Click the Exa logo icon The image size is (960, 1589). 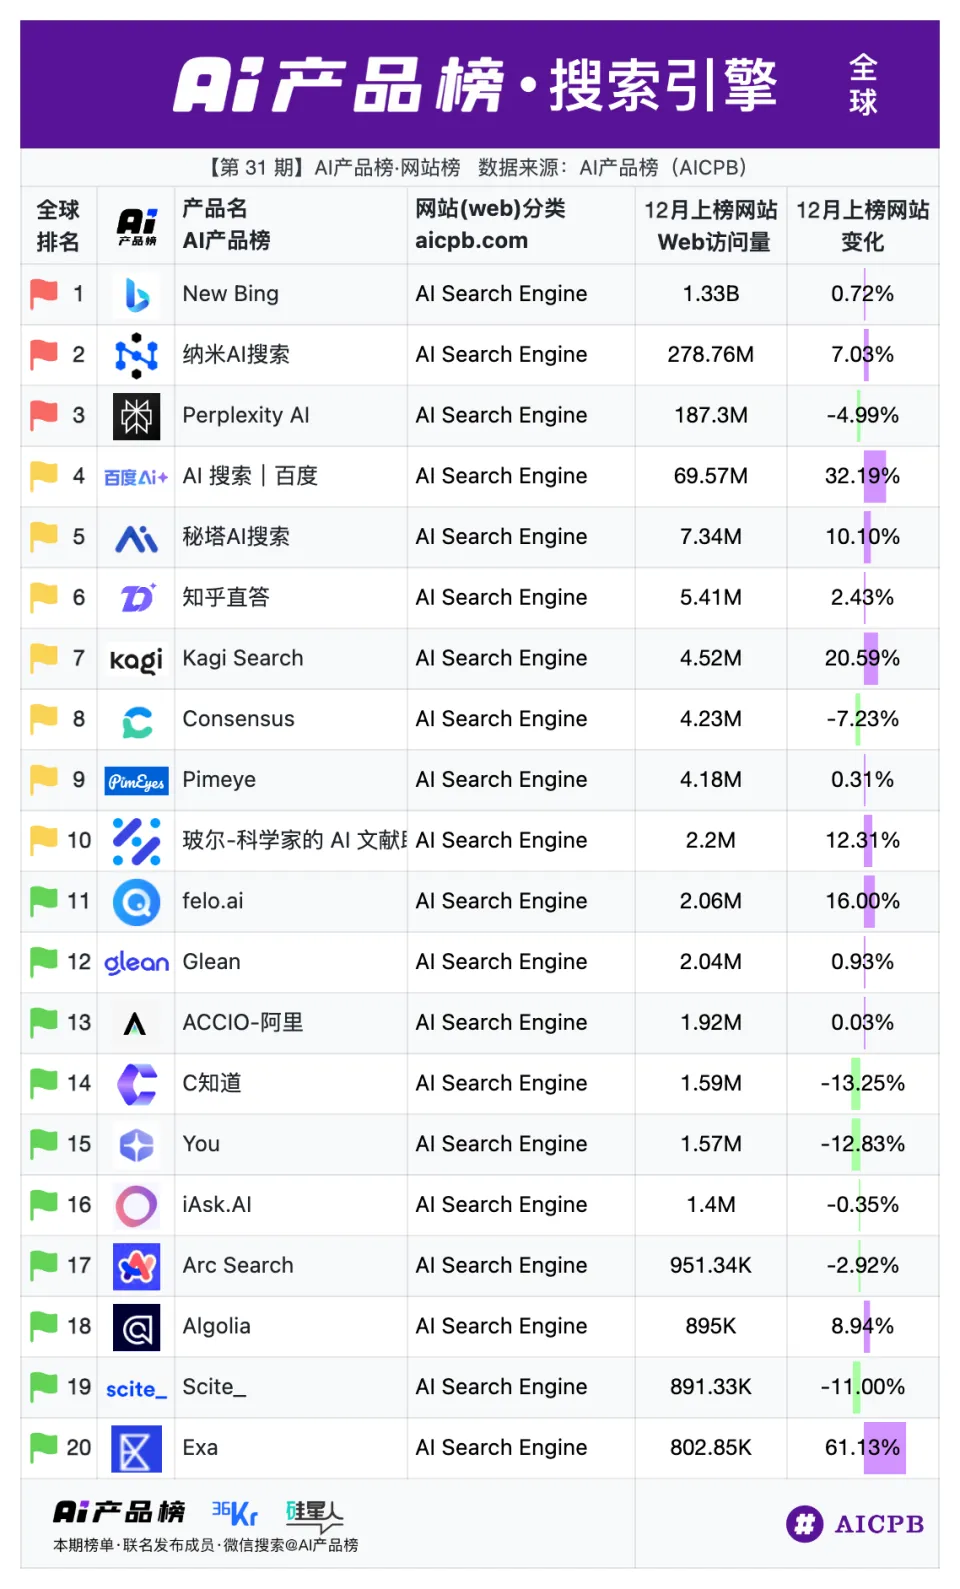point(136,1449)
